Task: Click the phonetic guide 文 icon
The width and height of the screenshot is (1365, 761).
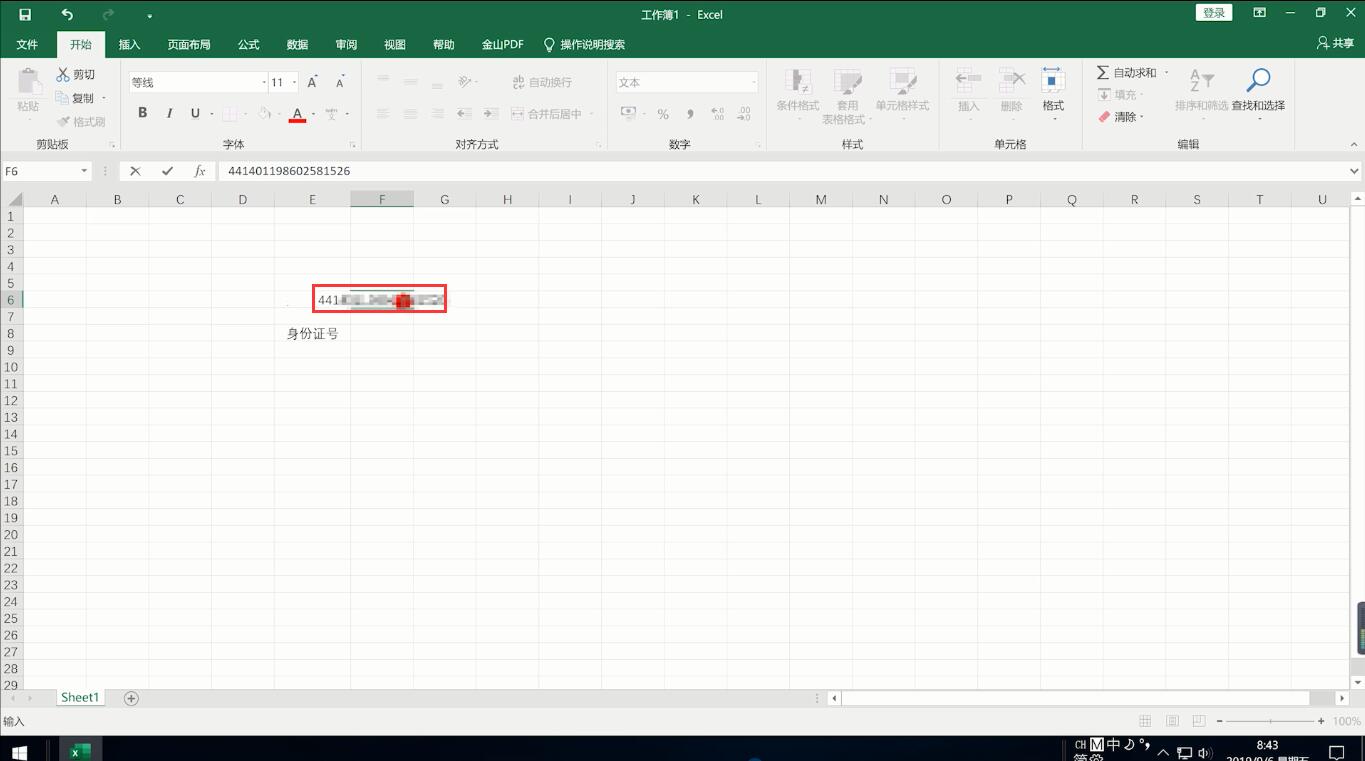Action: [331, 113]
